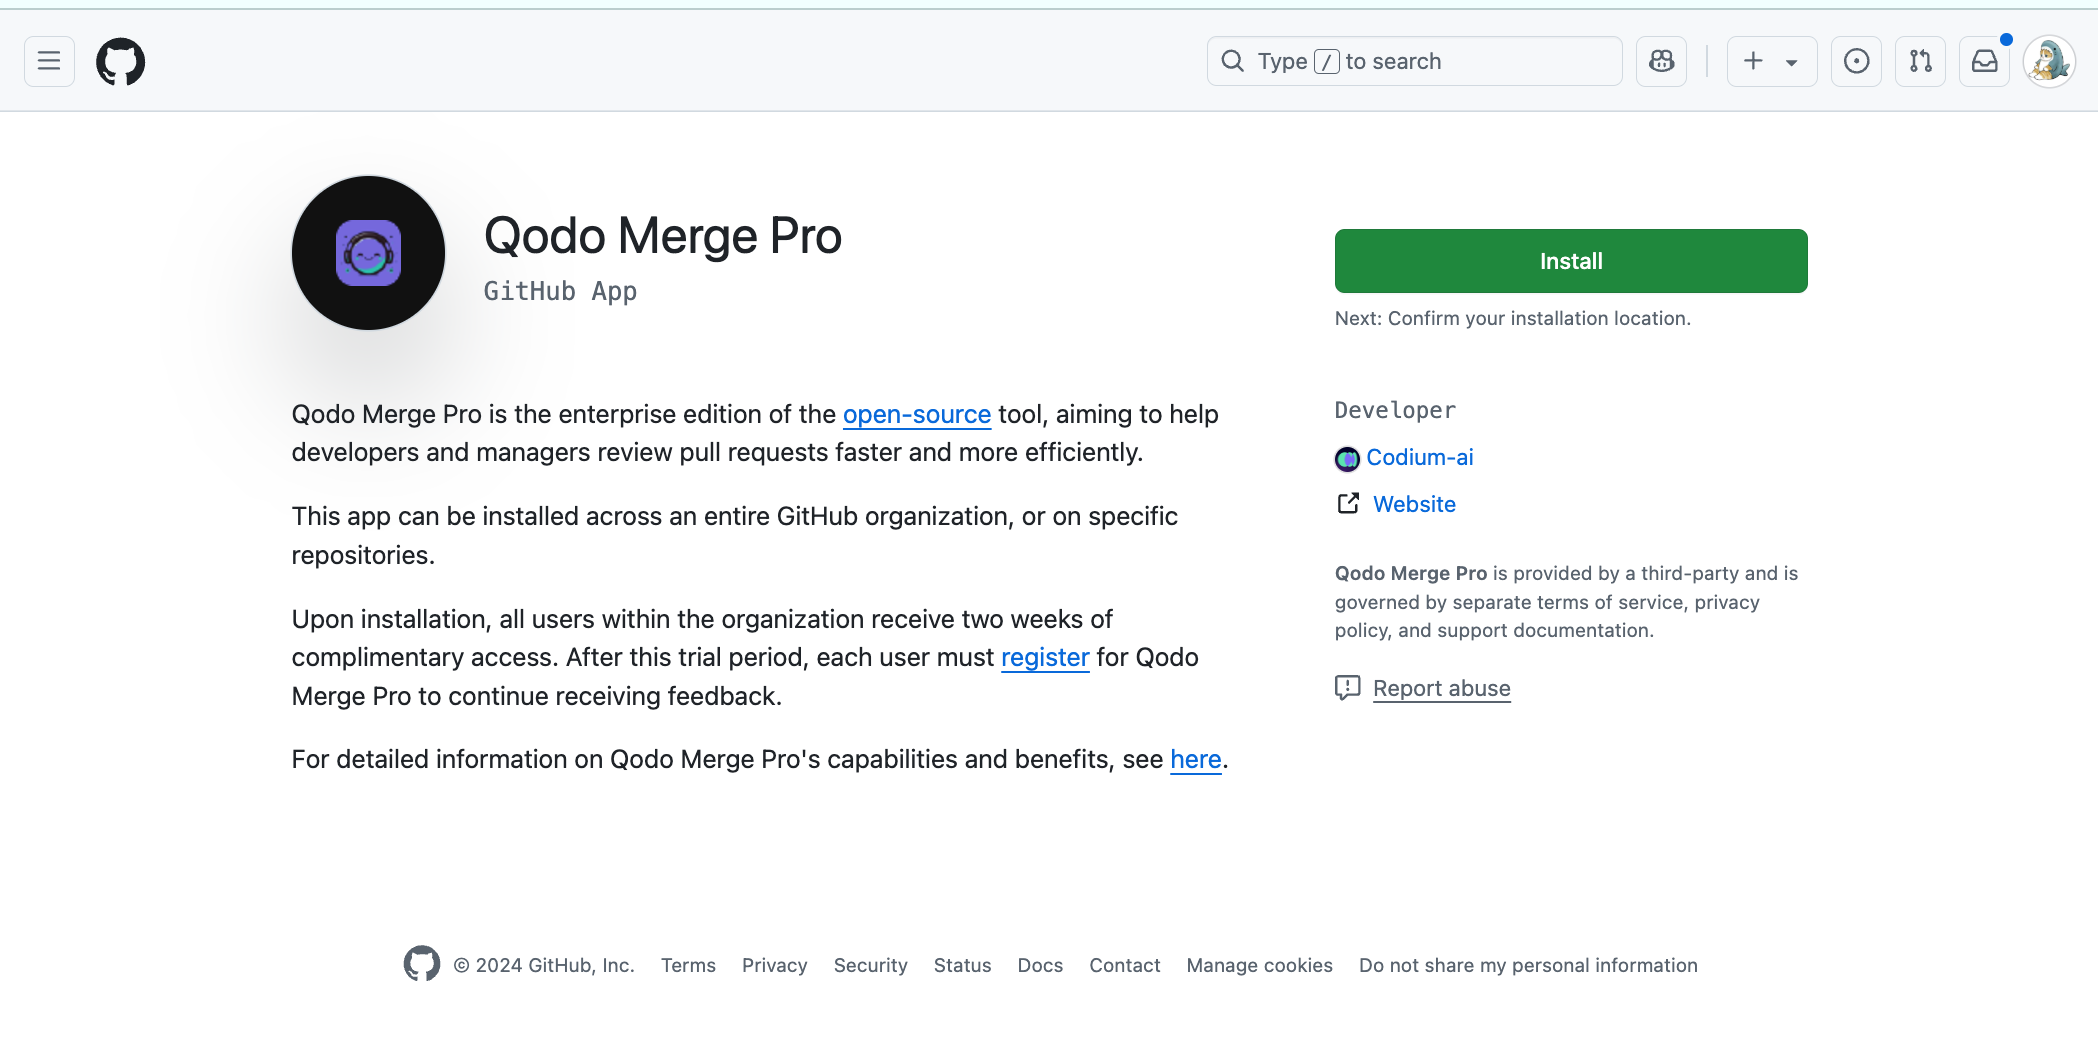Click the Codium-ai developer avatar icon
Screen dimensions: 2098x1046
[x=1347, y=458]
